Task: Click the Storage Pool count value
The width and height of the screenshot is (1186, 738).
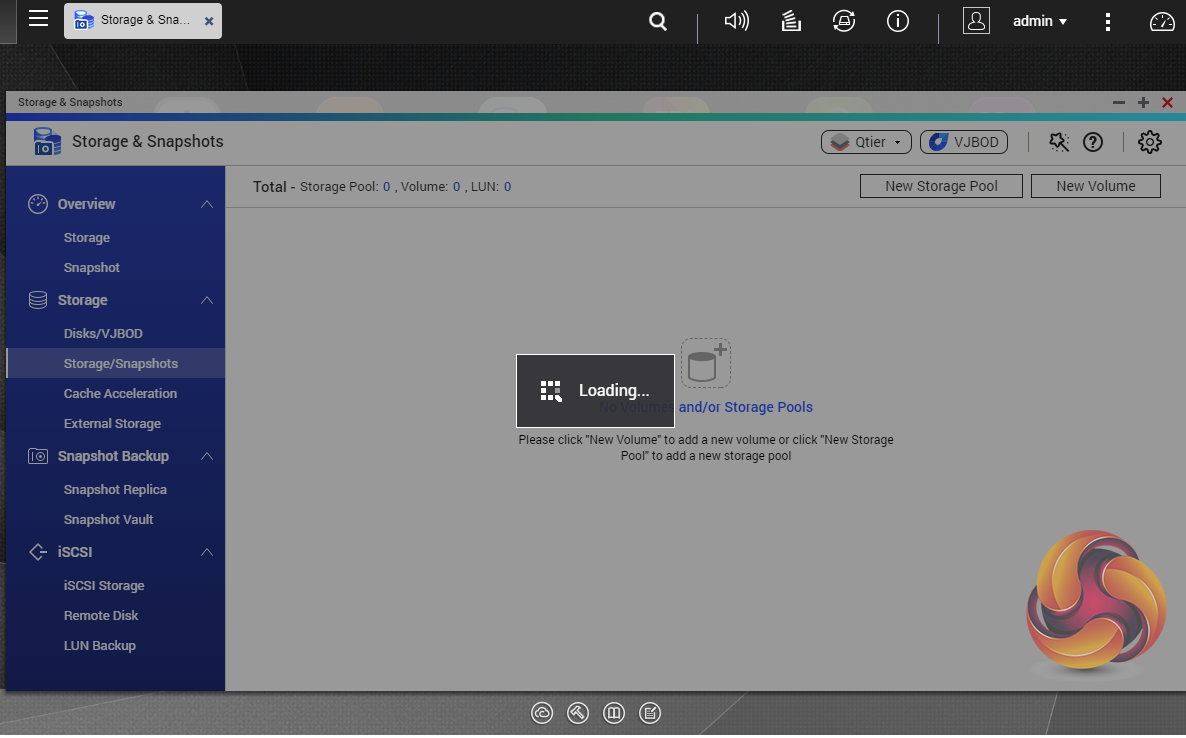Action: click(x=387, y=187)
